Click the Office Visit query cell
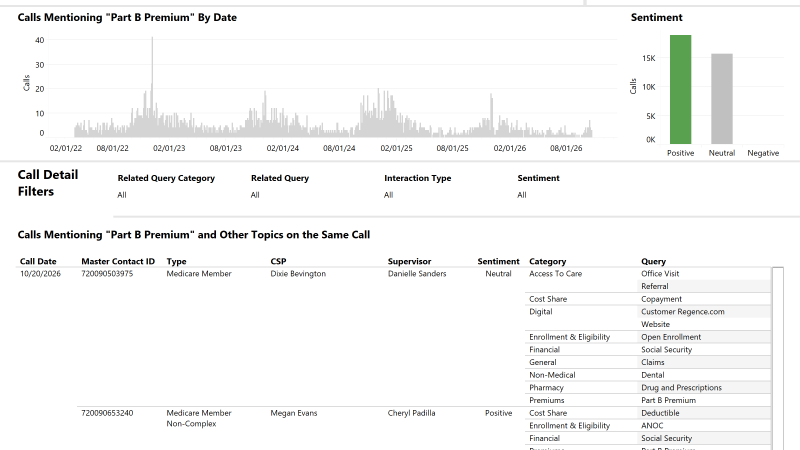Viewport: 800px width, 450px height. click(x=660, y=273)
